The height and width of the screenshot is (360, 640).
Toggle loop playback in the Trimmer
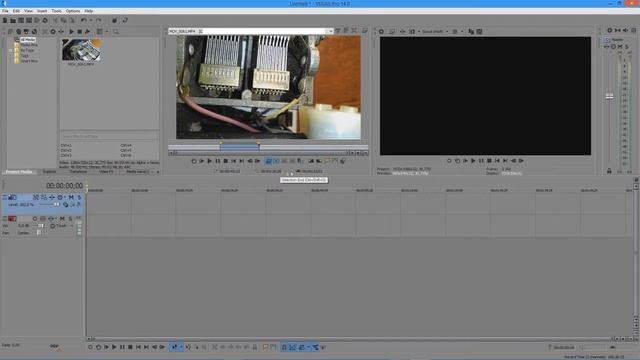click(x=194, y=161)
